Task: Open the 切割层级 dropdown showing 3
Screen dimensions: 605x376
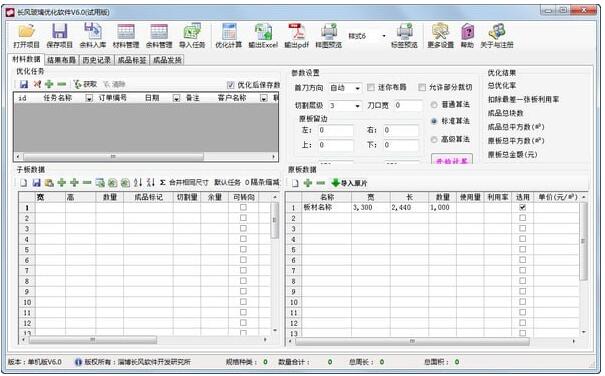Action: 357,106
